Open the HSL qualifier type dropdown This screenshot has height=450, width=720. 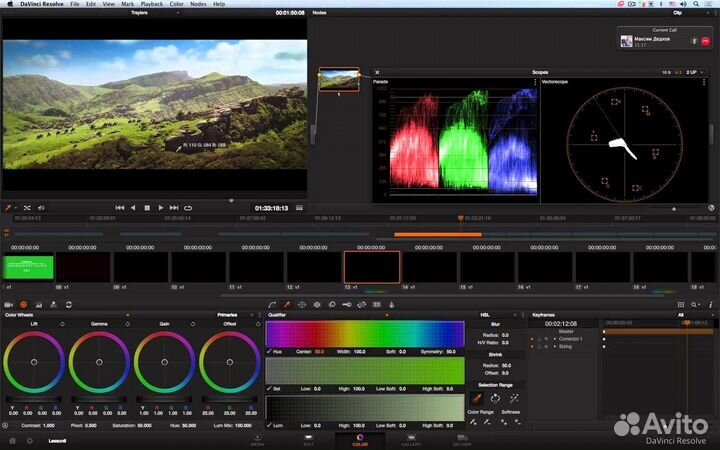click(x=486, y=314)
